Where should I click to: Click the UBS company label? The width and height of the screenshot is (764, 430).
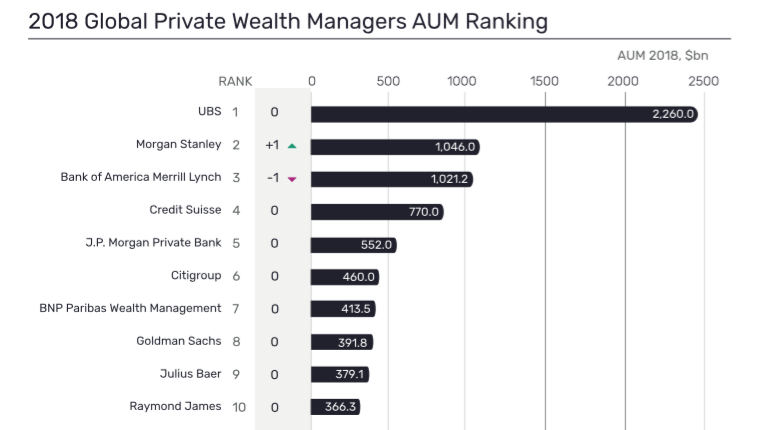[209, 112]
